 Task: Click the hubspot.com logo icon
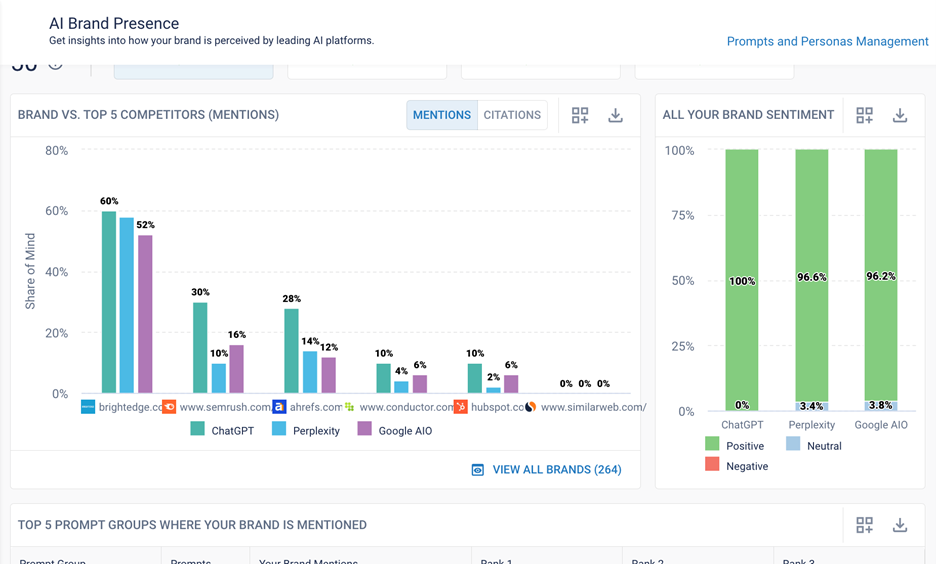460,407
